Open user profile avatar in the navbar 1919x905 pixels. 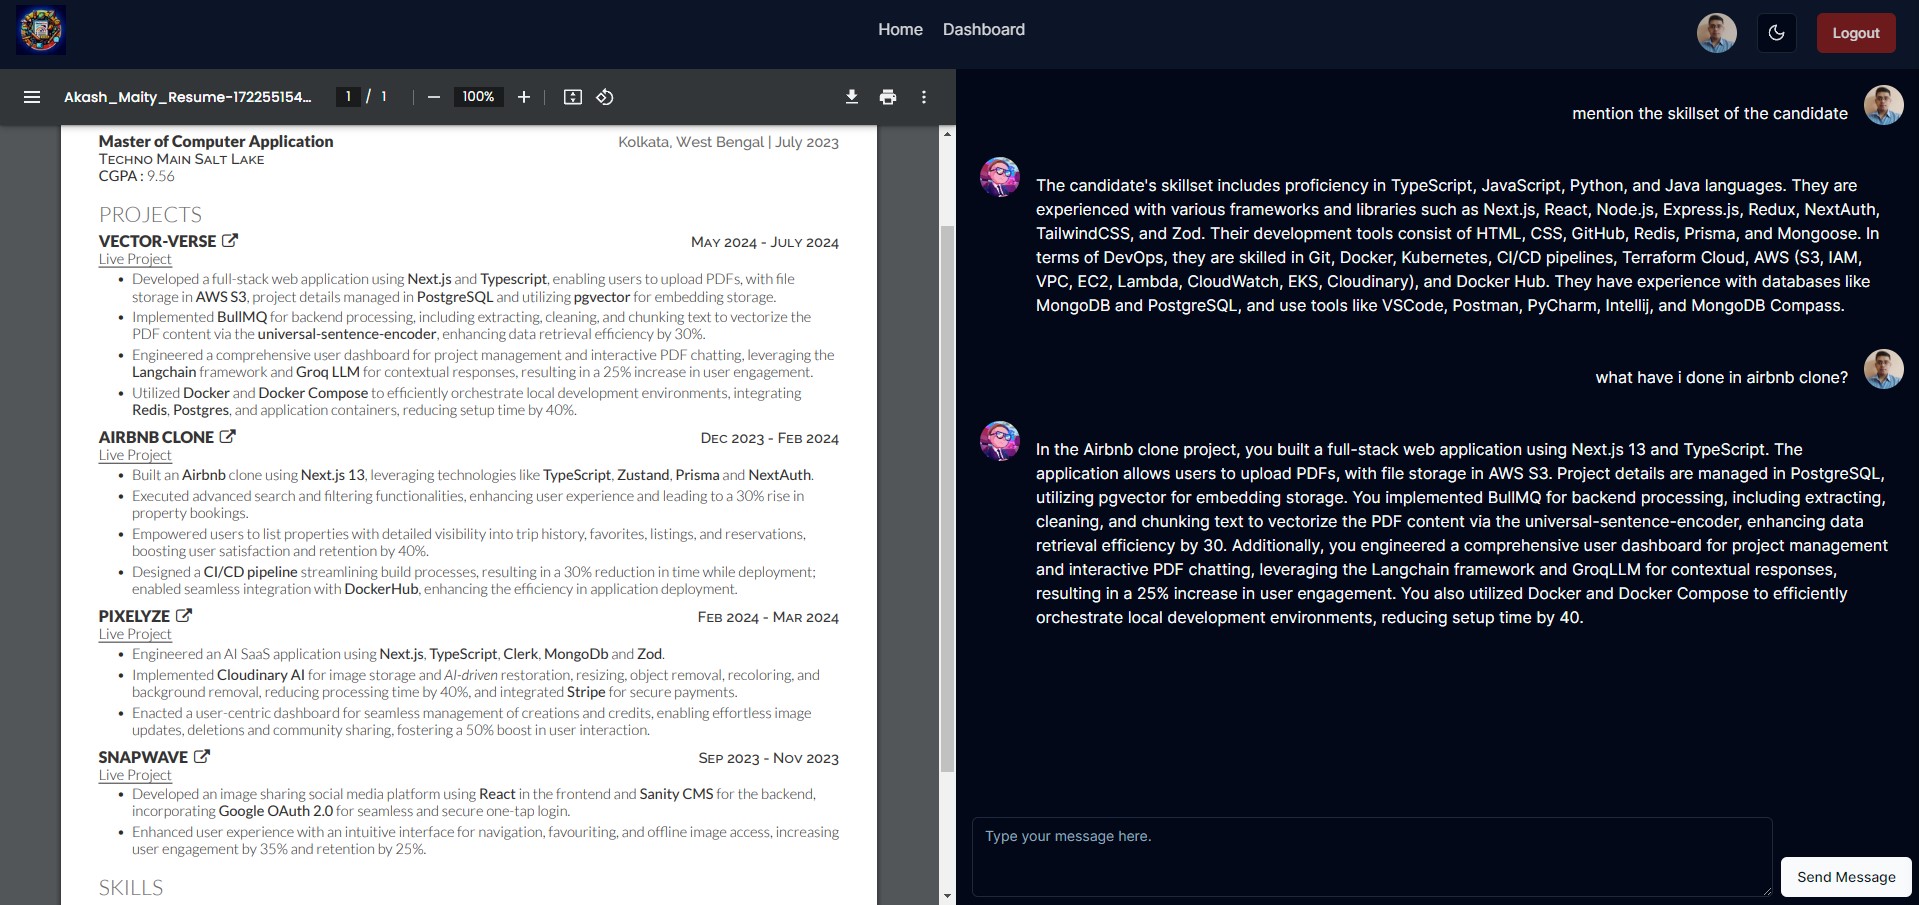pos(1717,33)
